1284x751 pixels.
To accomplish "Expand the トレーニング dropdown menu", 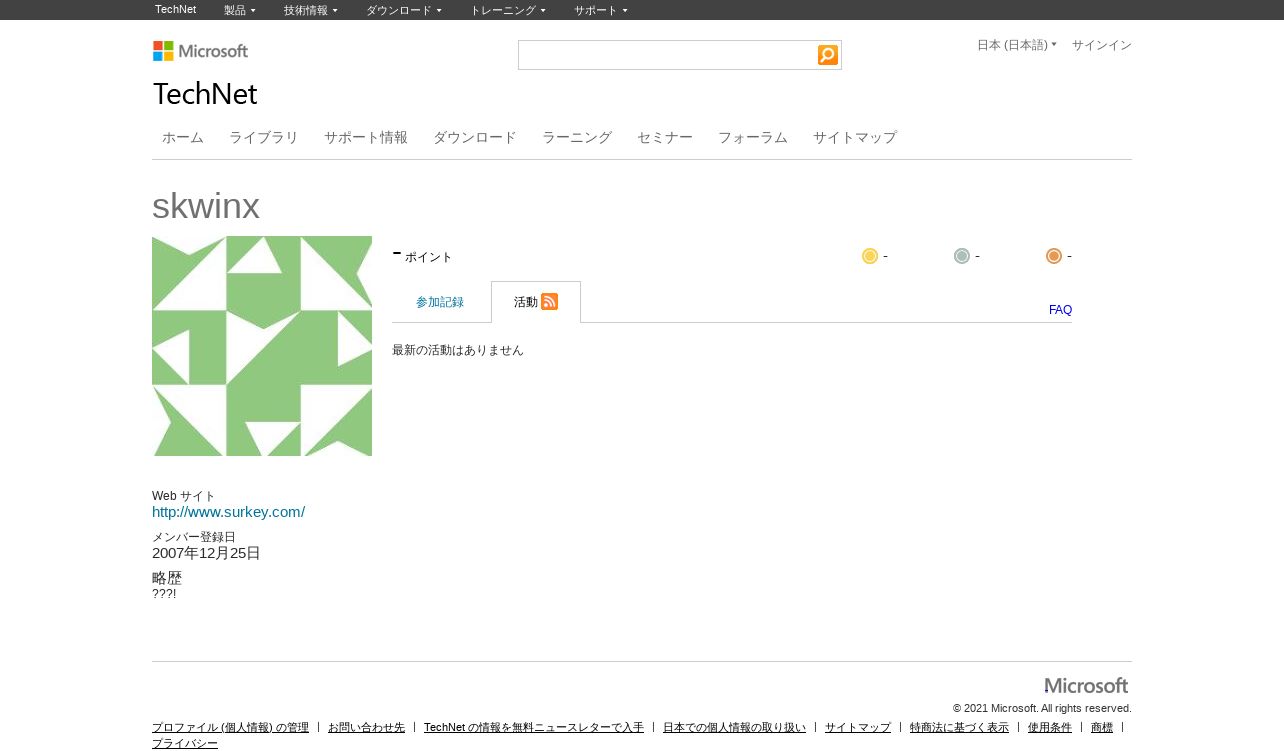I will click(508, 10).
